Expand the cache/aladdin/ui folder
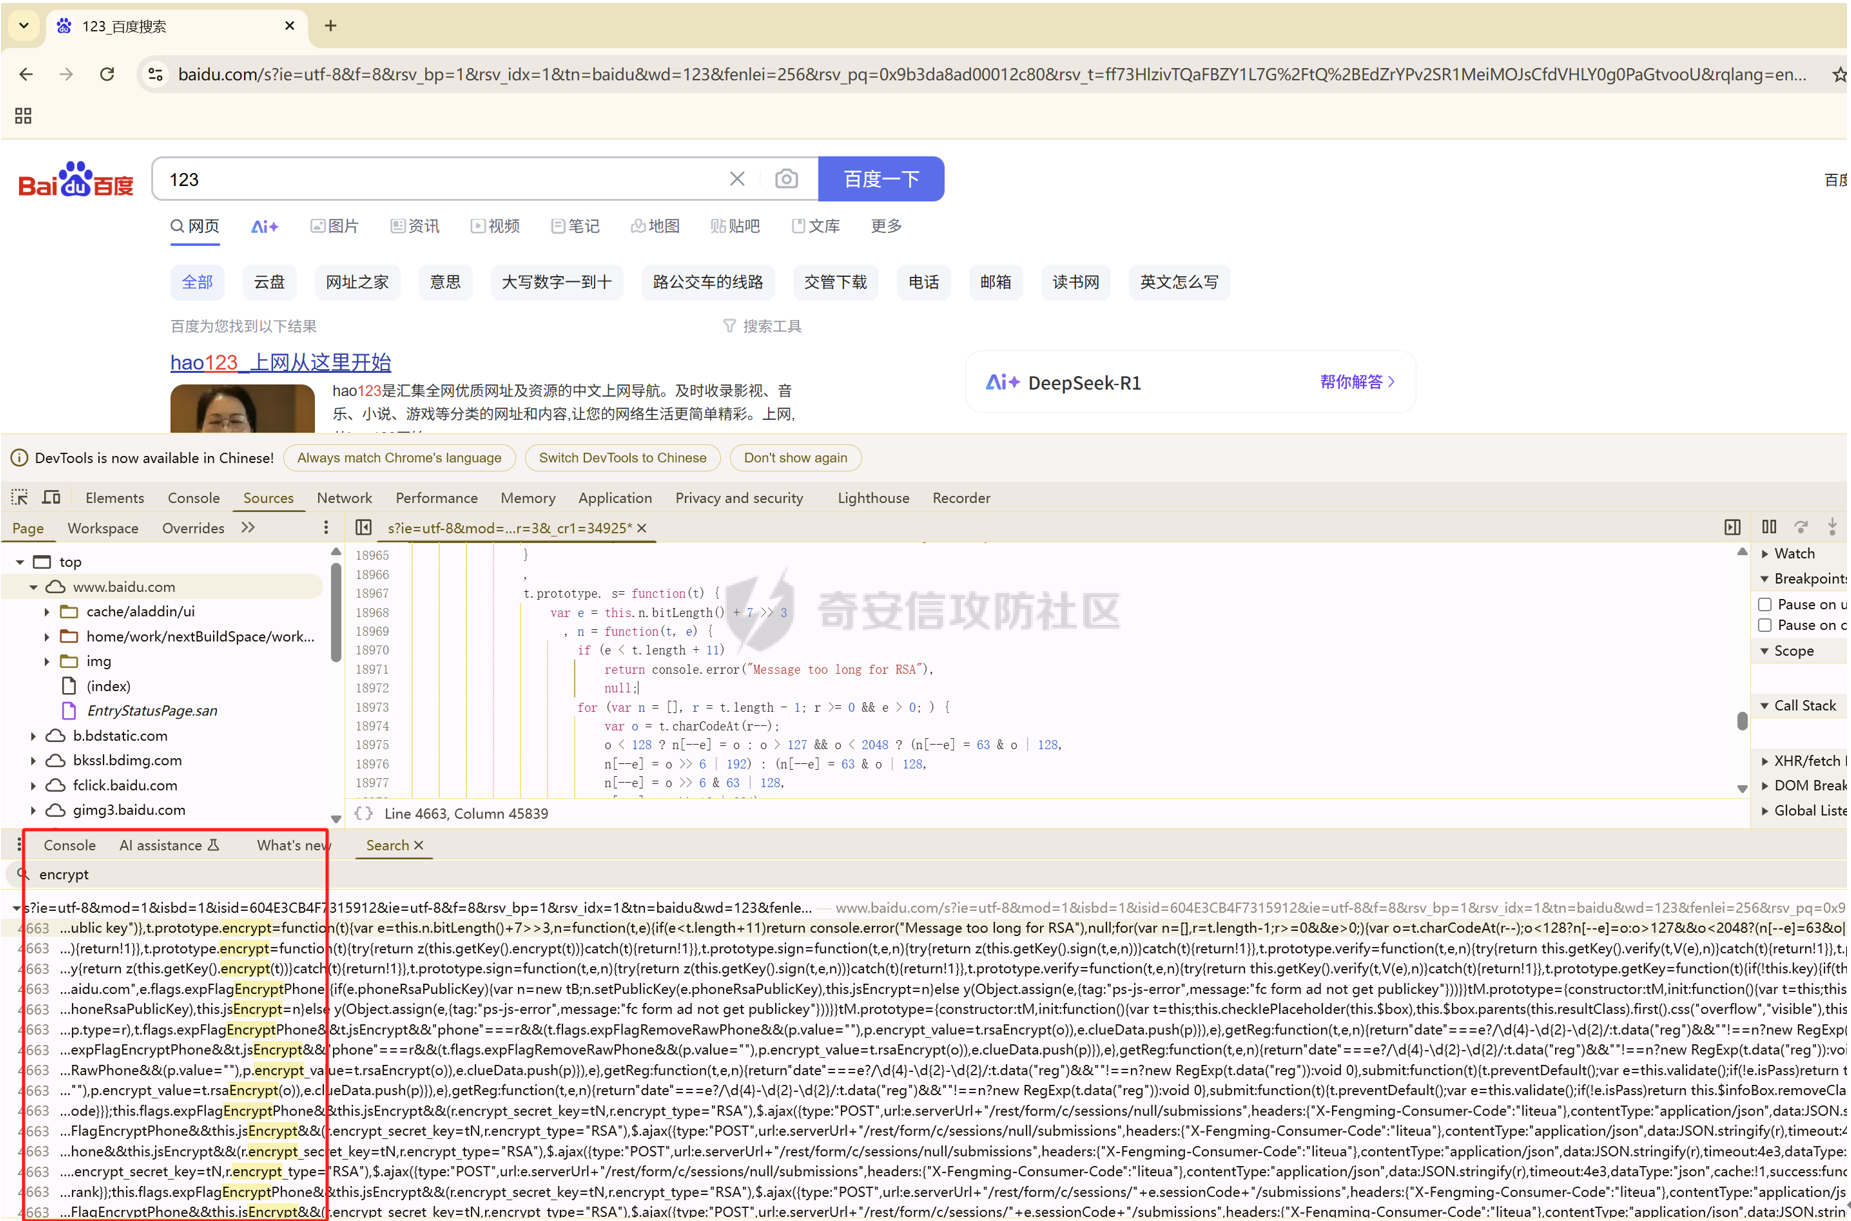1851x1221 pixels. pyautogui.click(x=47, y=611)
